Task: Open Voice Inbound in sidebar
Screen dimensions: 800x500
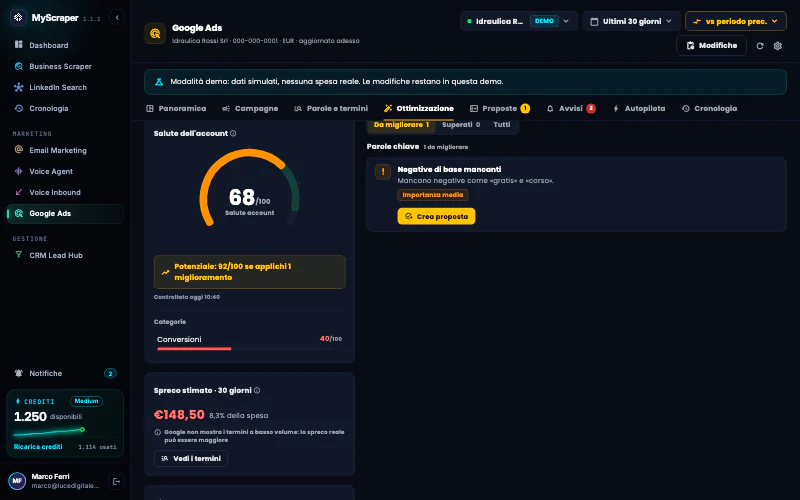Action: point(65,192)
